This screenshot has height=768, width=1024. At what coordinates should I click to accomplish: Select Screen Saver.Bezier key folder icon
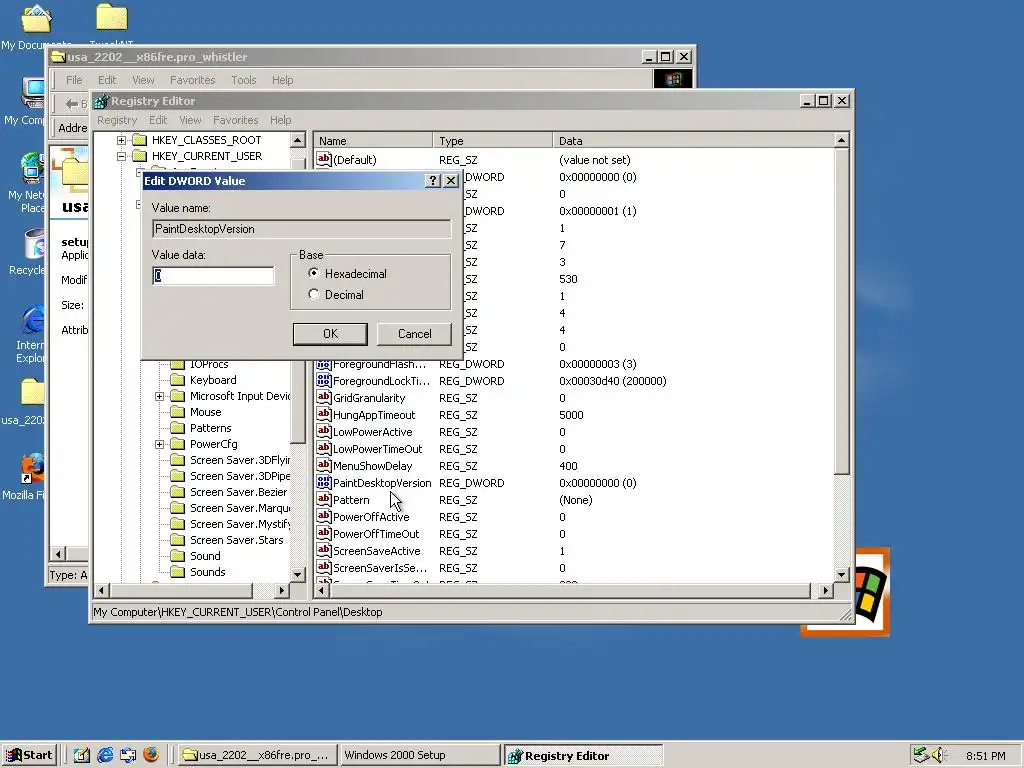(178, 492)
